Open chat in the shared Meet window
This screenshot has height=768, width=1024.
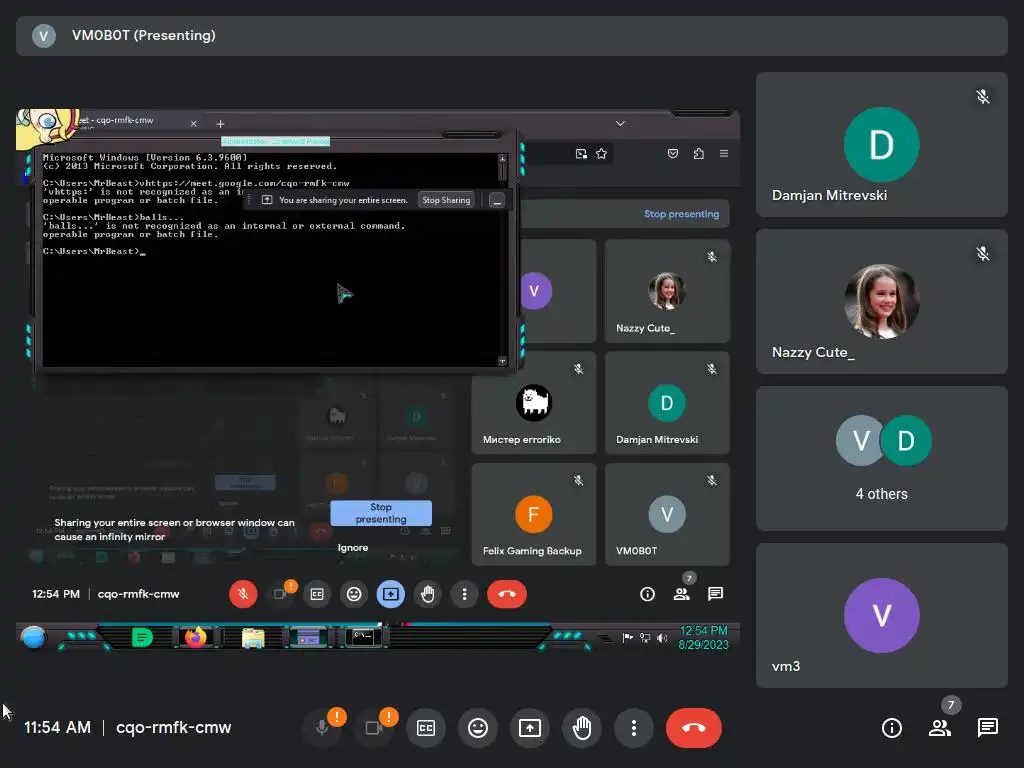tap(715, 594)
